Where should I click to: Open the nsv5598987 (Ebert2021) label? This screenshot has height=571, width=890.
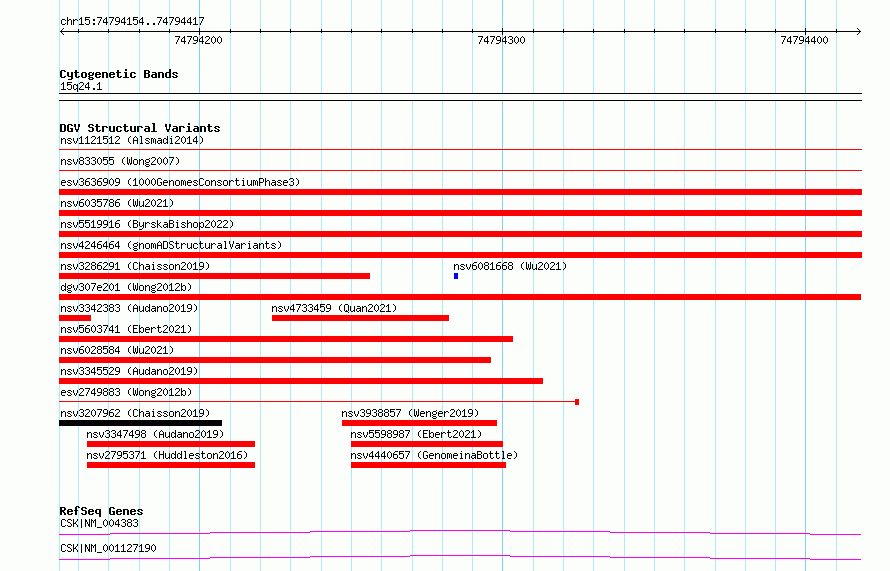tap(416, 434)
